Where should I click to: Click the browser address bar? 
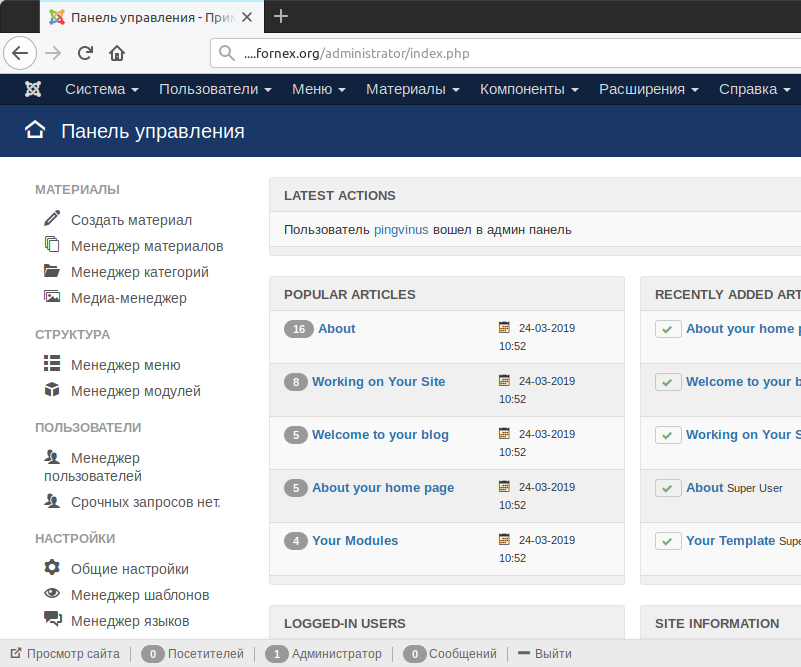(500, 54)
